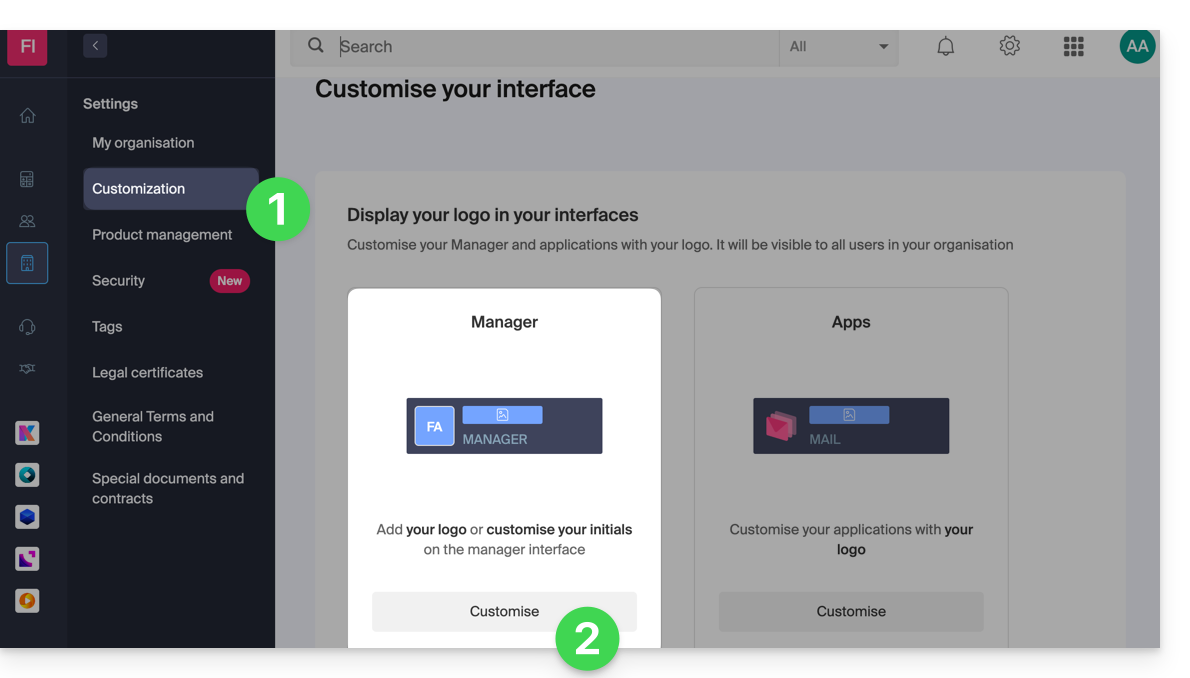Click the handshake icon in the sidebar
Image resolution: width=1190 pixels, height=678 pixels.
[27, 369]
